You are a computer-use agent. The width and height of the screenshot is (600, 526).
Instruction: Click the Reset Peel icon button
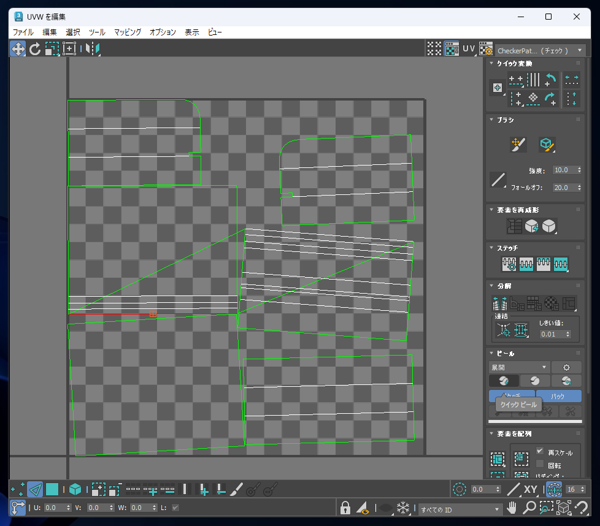coord(566,381)
